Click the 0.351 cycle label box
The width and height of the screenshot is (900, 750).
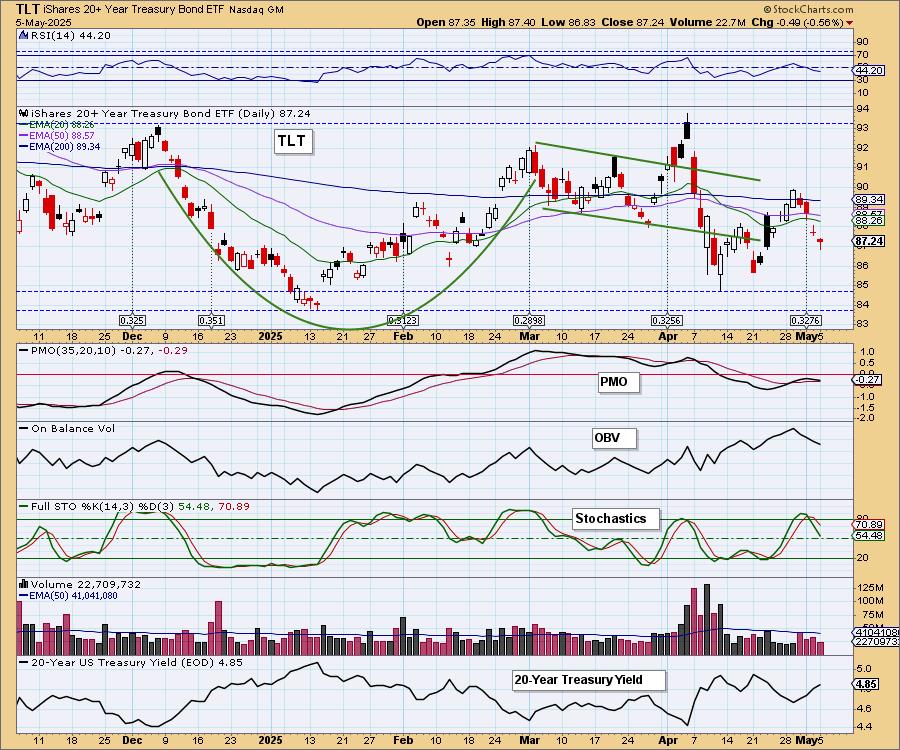pyautogui.click(x=211, y=320)
